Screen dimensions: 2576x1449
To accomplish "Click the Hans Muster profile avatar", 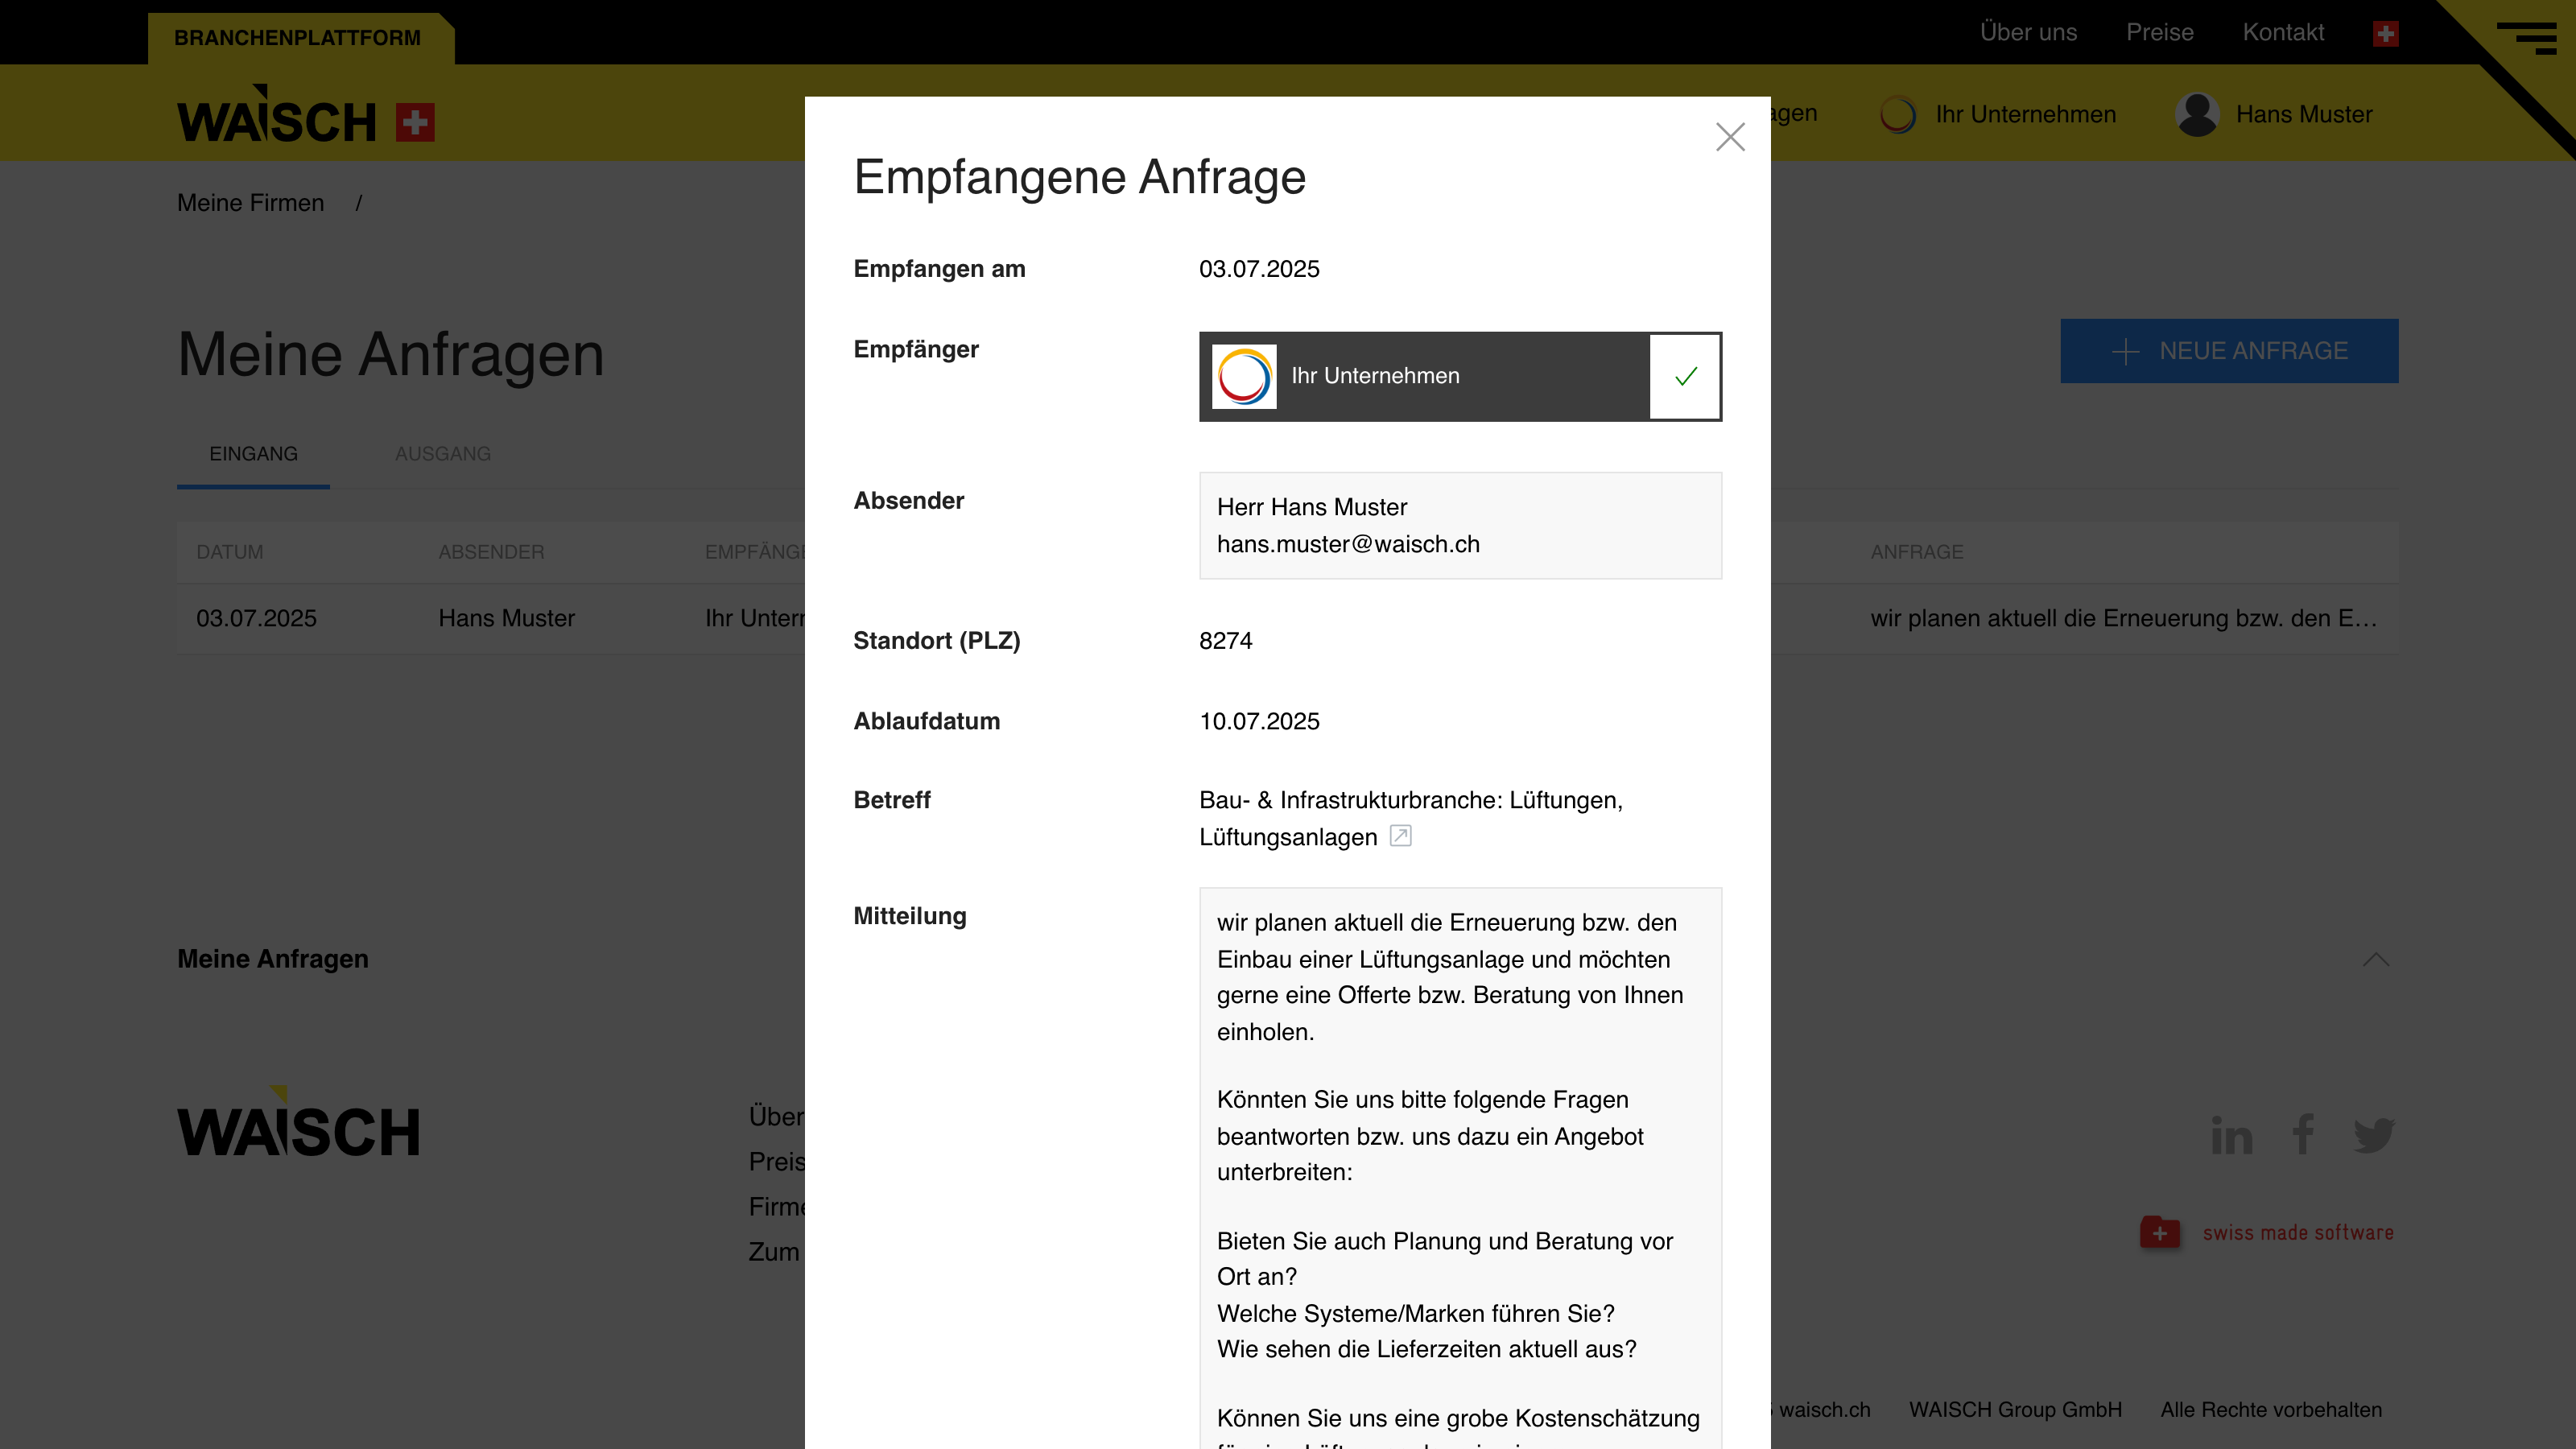I will (2197, 114).
